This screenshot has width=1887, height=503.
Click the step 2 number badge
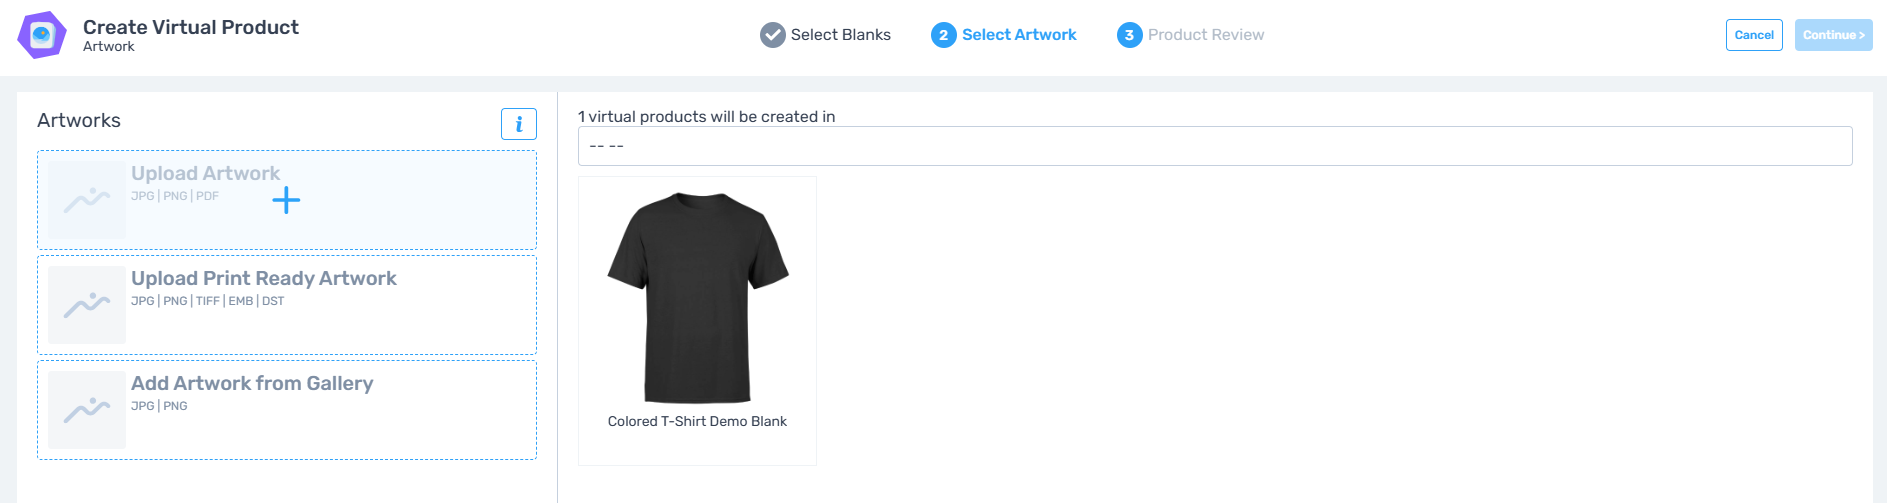(943, 35)
